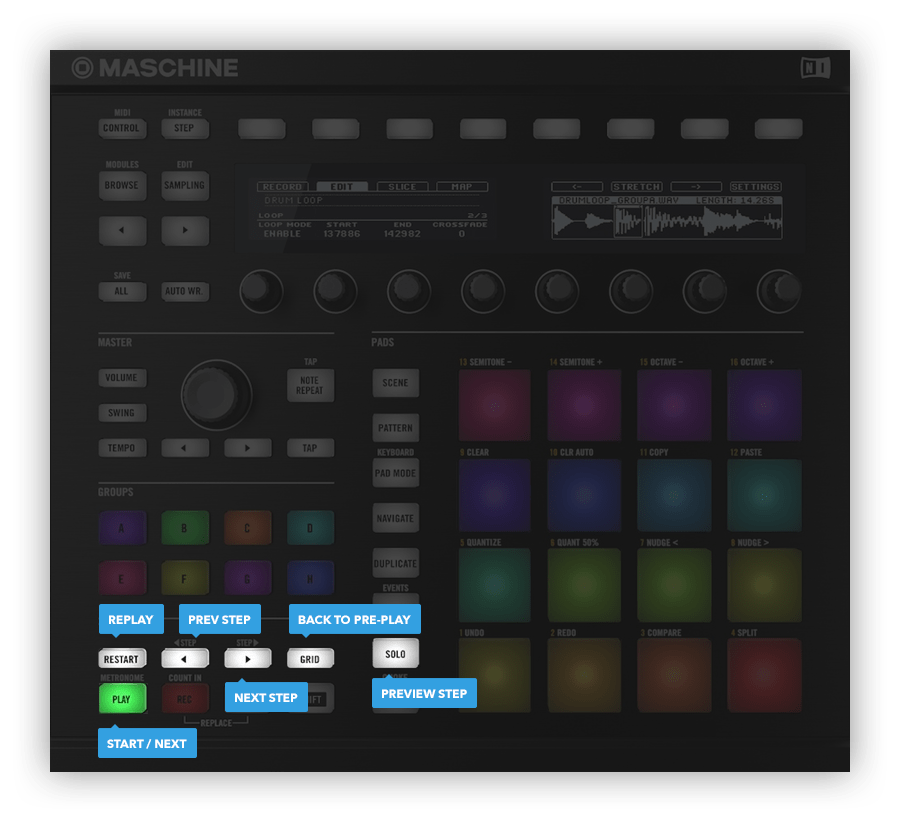Tap pad 4 SPLIT

[764, 675]
